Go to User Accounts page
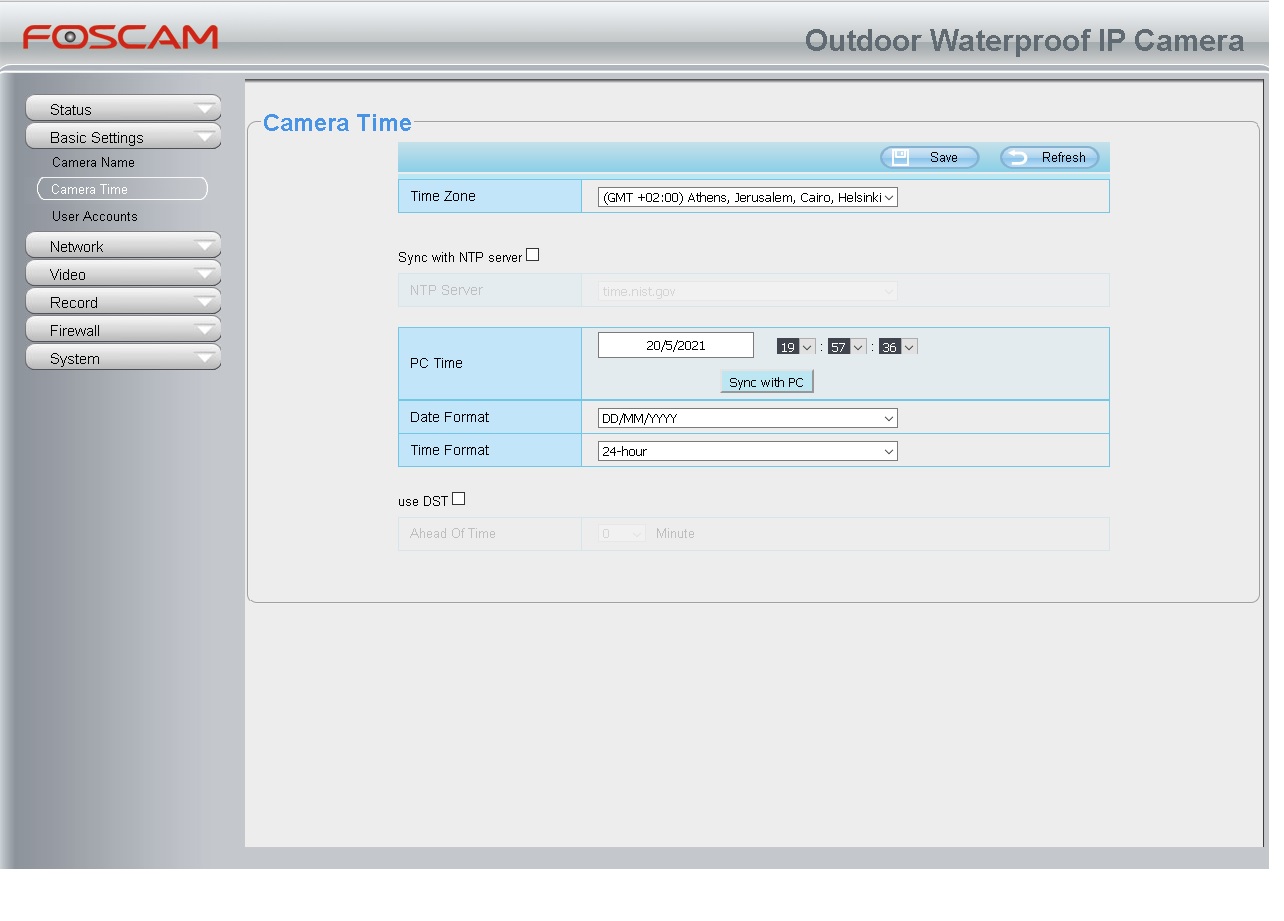Viewport: 1284px width, 921px height. click(x=95, y=216)
